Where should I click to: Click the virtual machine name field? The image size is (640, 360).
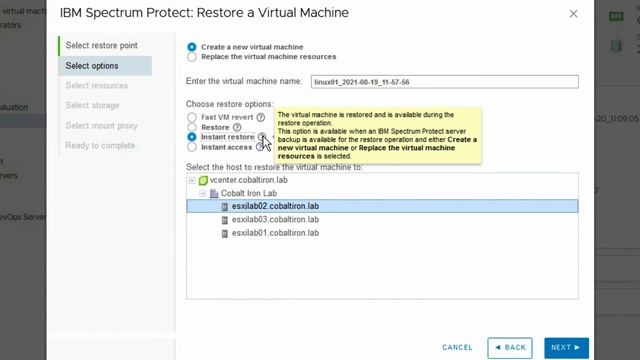click(444, 82)
